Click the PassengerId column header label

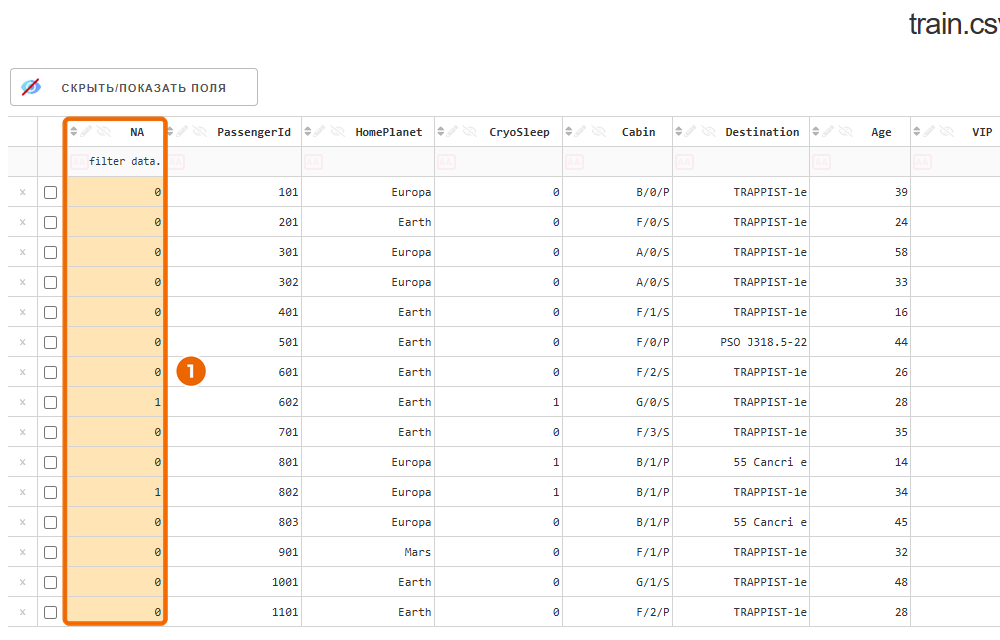pos(254,132)
